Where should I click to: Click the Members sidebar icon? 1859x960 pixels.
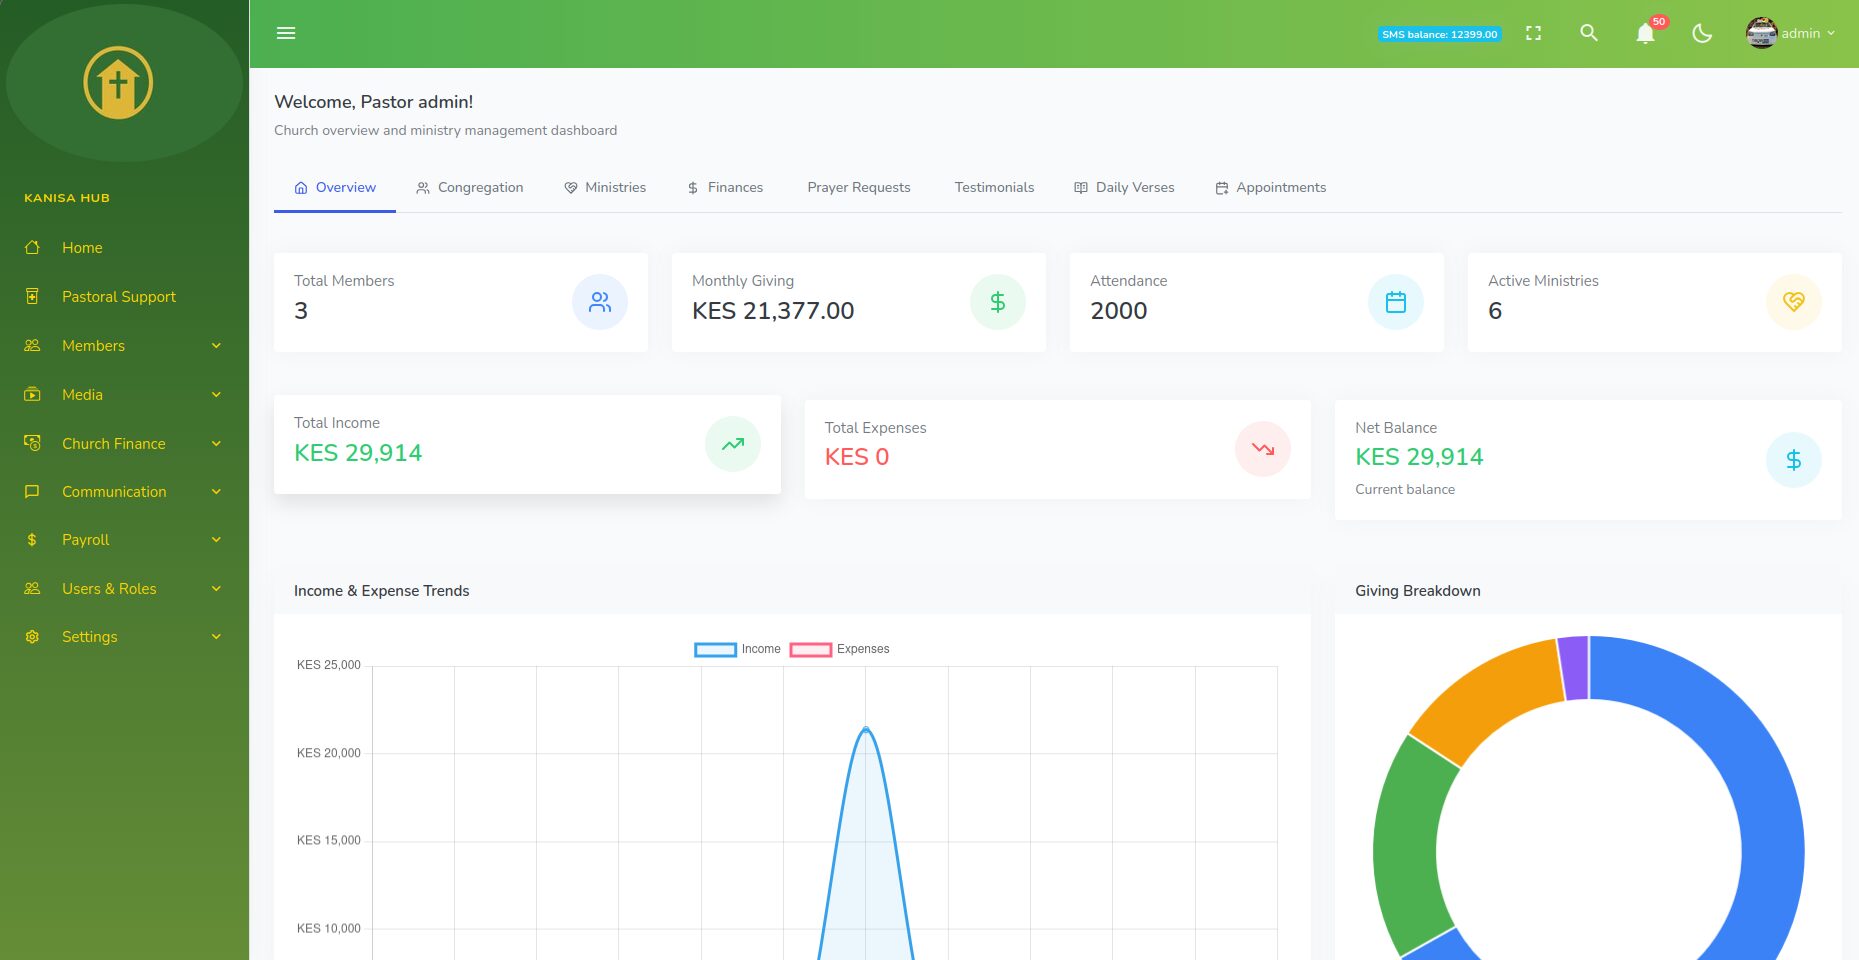[32, 345]
